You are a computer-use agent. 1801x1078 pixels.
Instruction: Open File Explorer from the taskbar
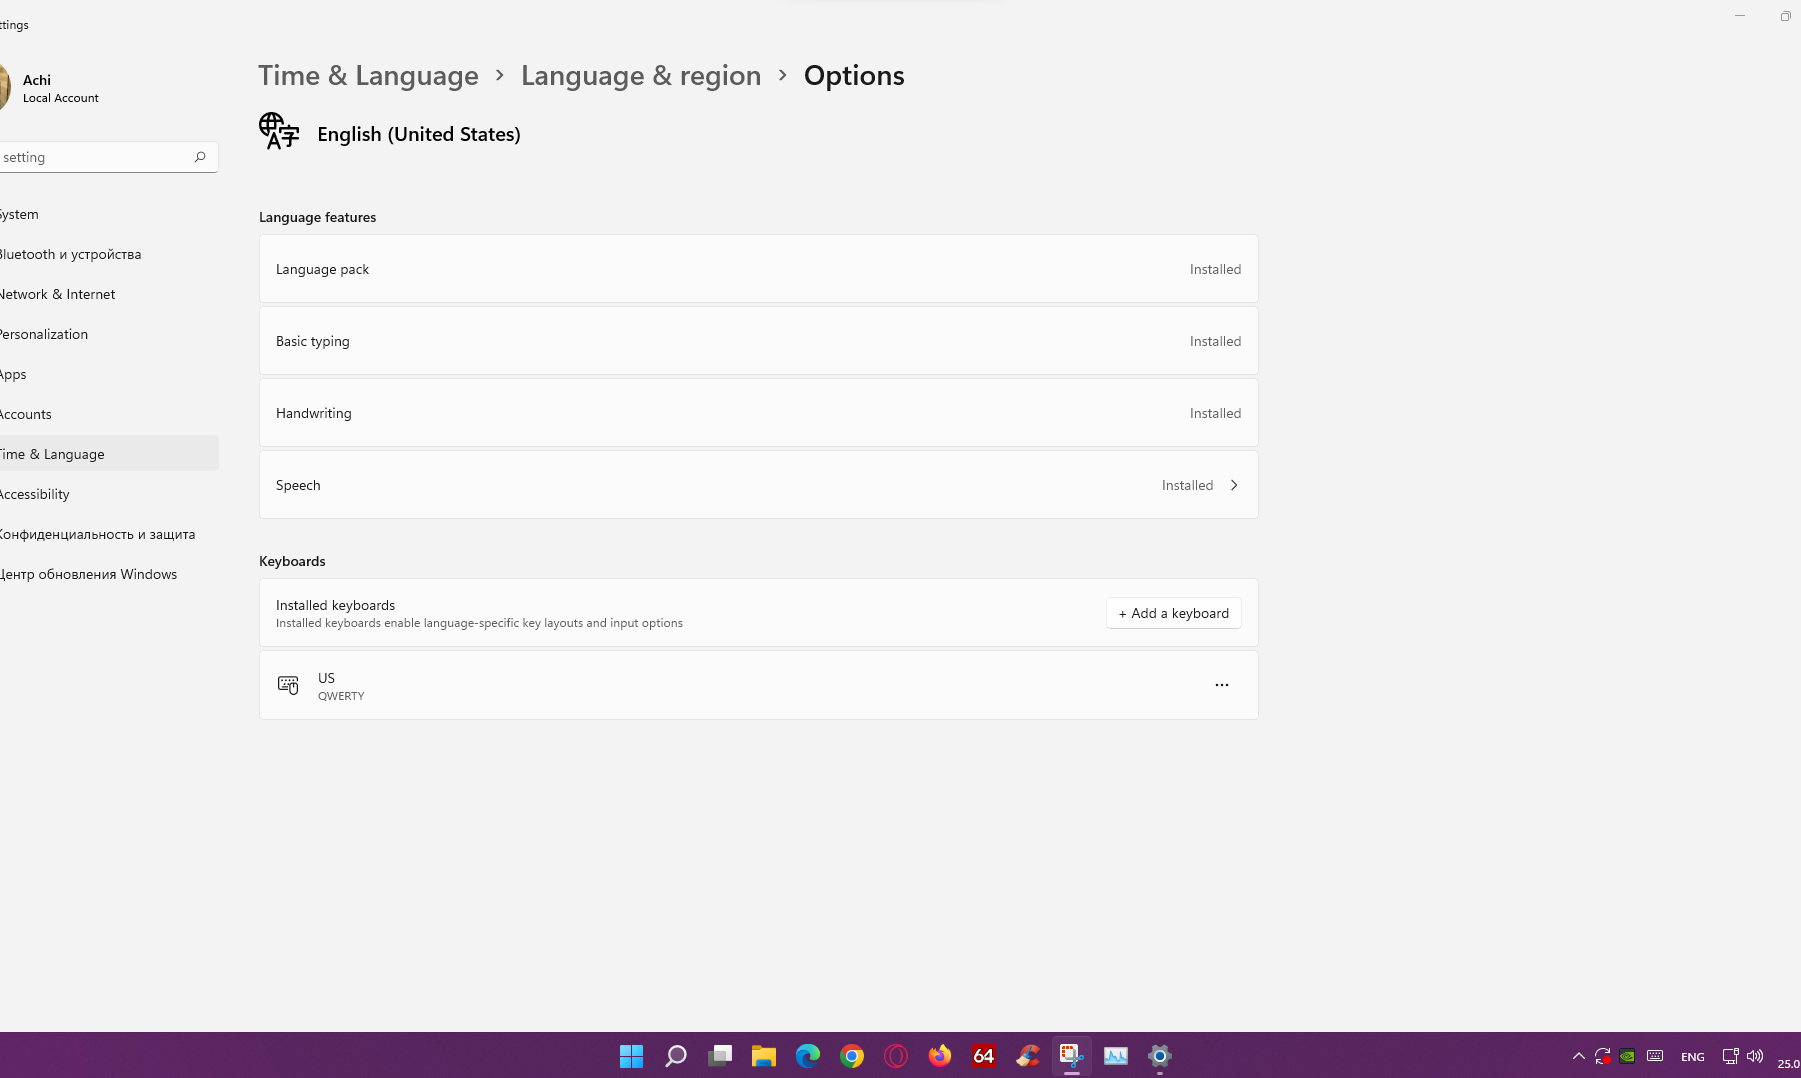(764, 1056)
